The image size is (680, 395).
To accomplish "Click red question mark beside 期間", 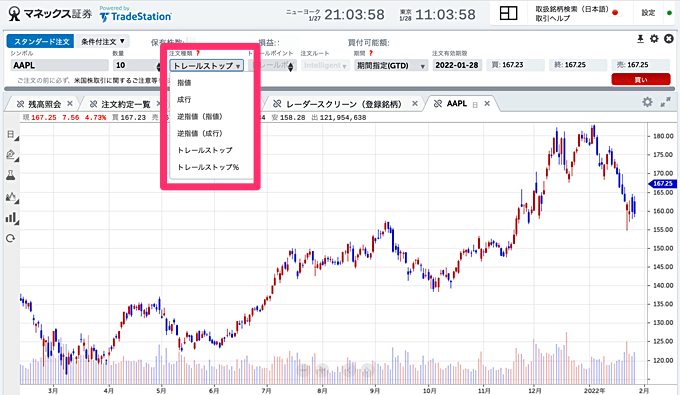I will [x=371, y=53].
